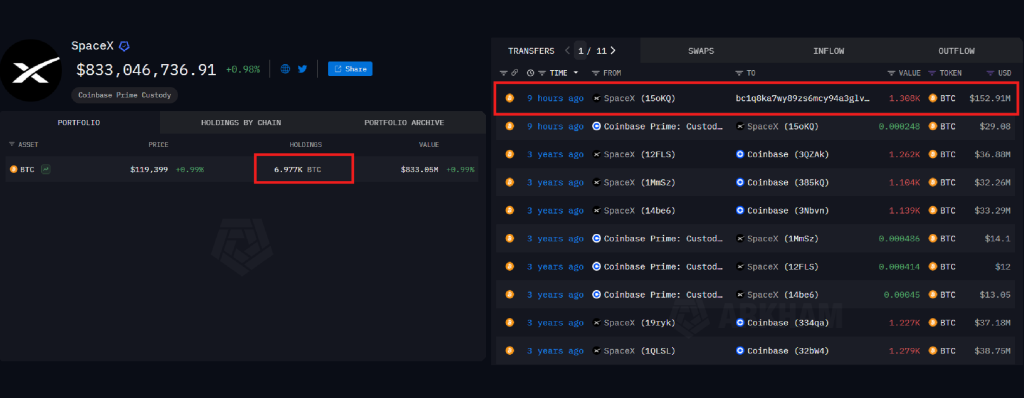
Task: Open the Value column filter
Action: (891, 73)
